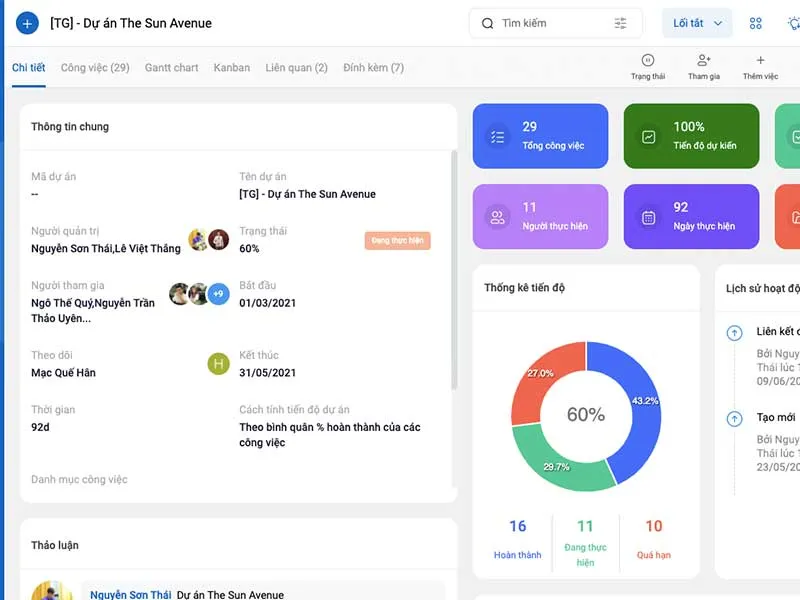Screen dimensions: 800x600
Task: Switch to the Kanban tab
Action: [x=232, y=68]
